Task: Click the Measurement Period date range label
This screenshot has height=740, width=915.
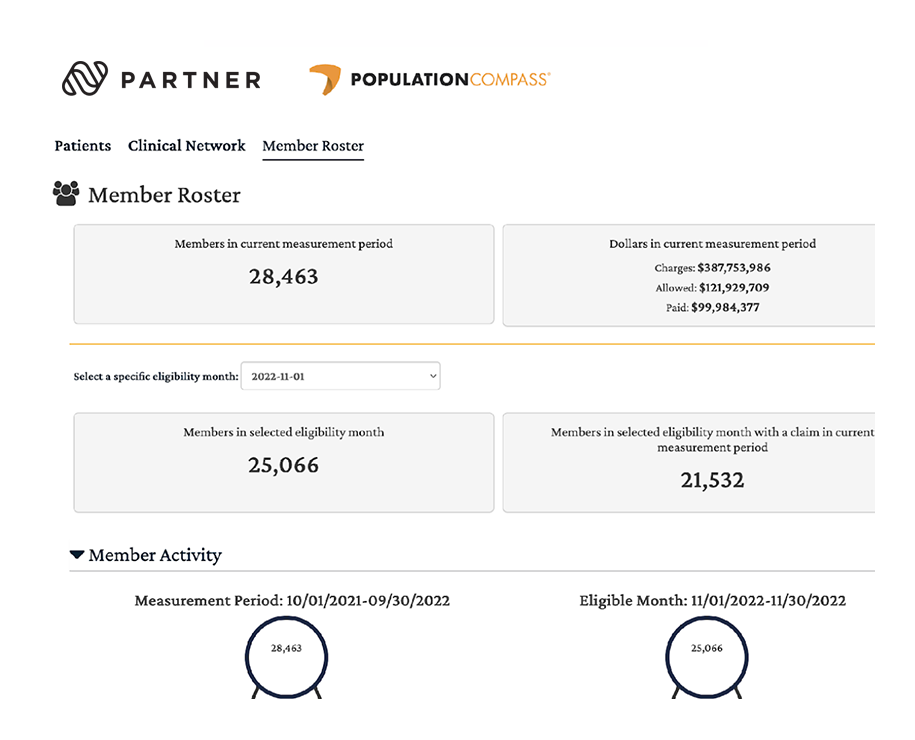Action: pos(292,601)
